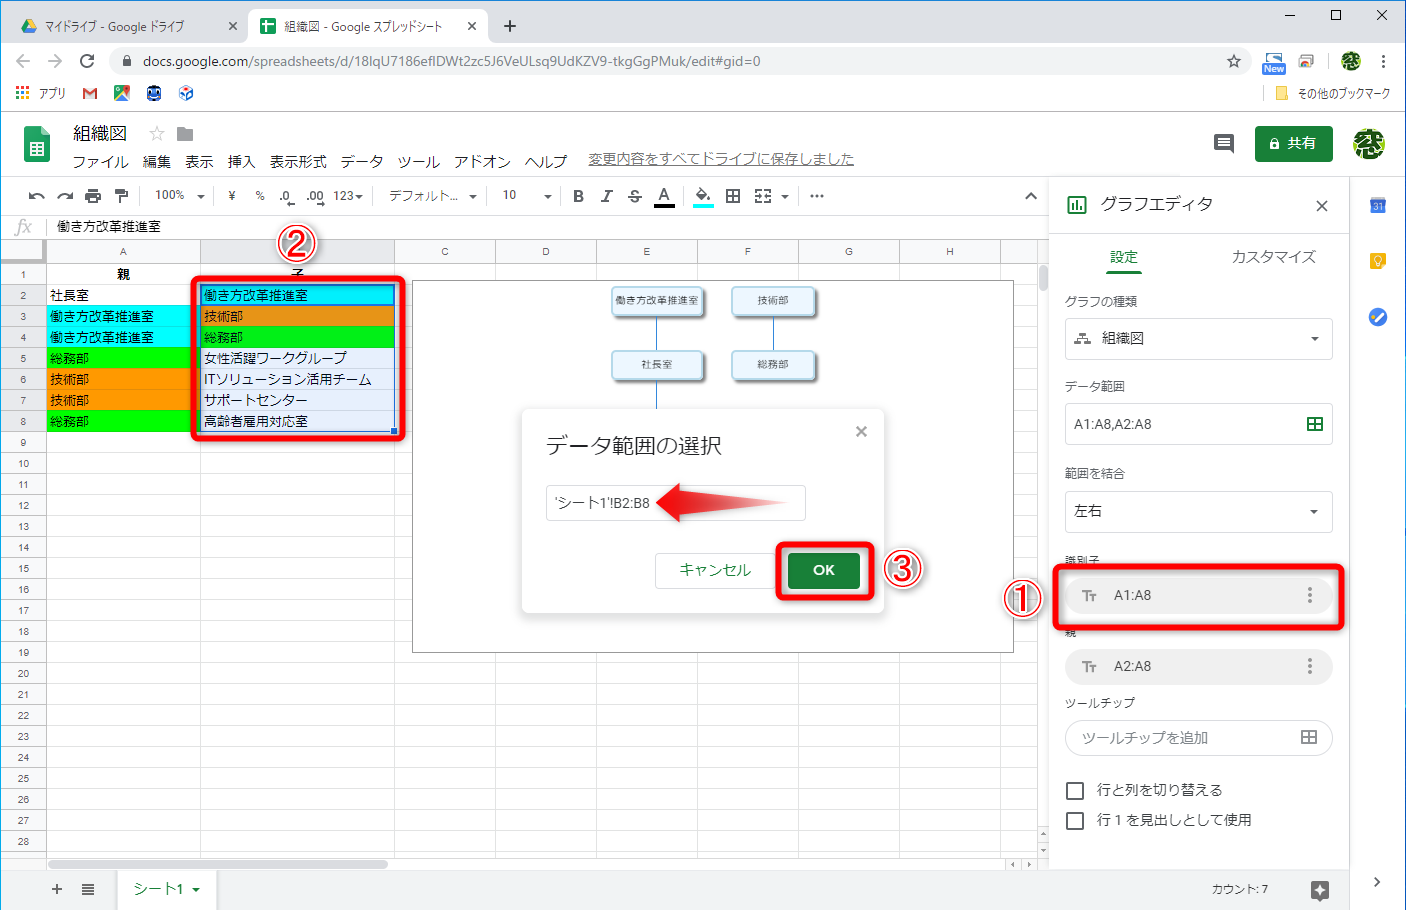
Task: Decrease decimal places in the toolbar
Action: [x=287, y=196]
